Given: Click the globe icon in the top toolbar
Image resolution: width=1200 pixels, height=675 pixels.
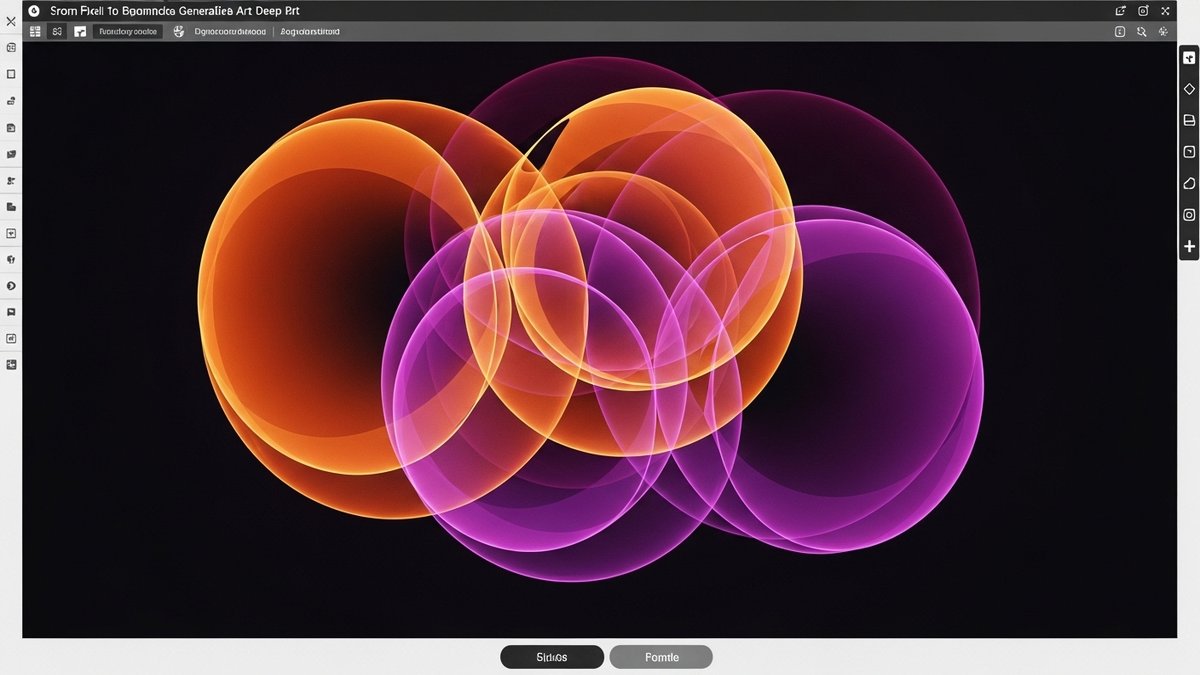Looking at the screenshot, I should [179, 31].
